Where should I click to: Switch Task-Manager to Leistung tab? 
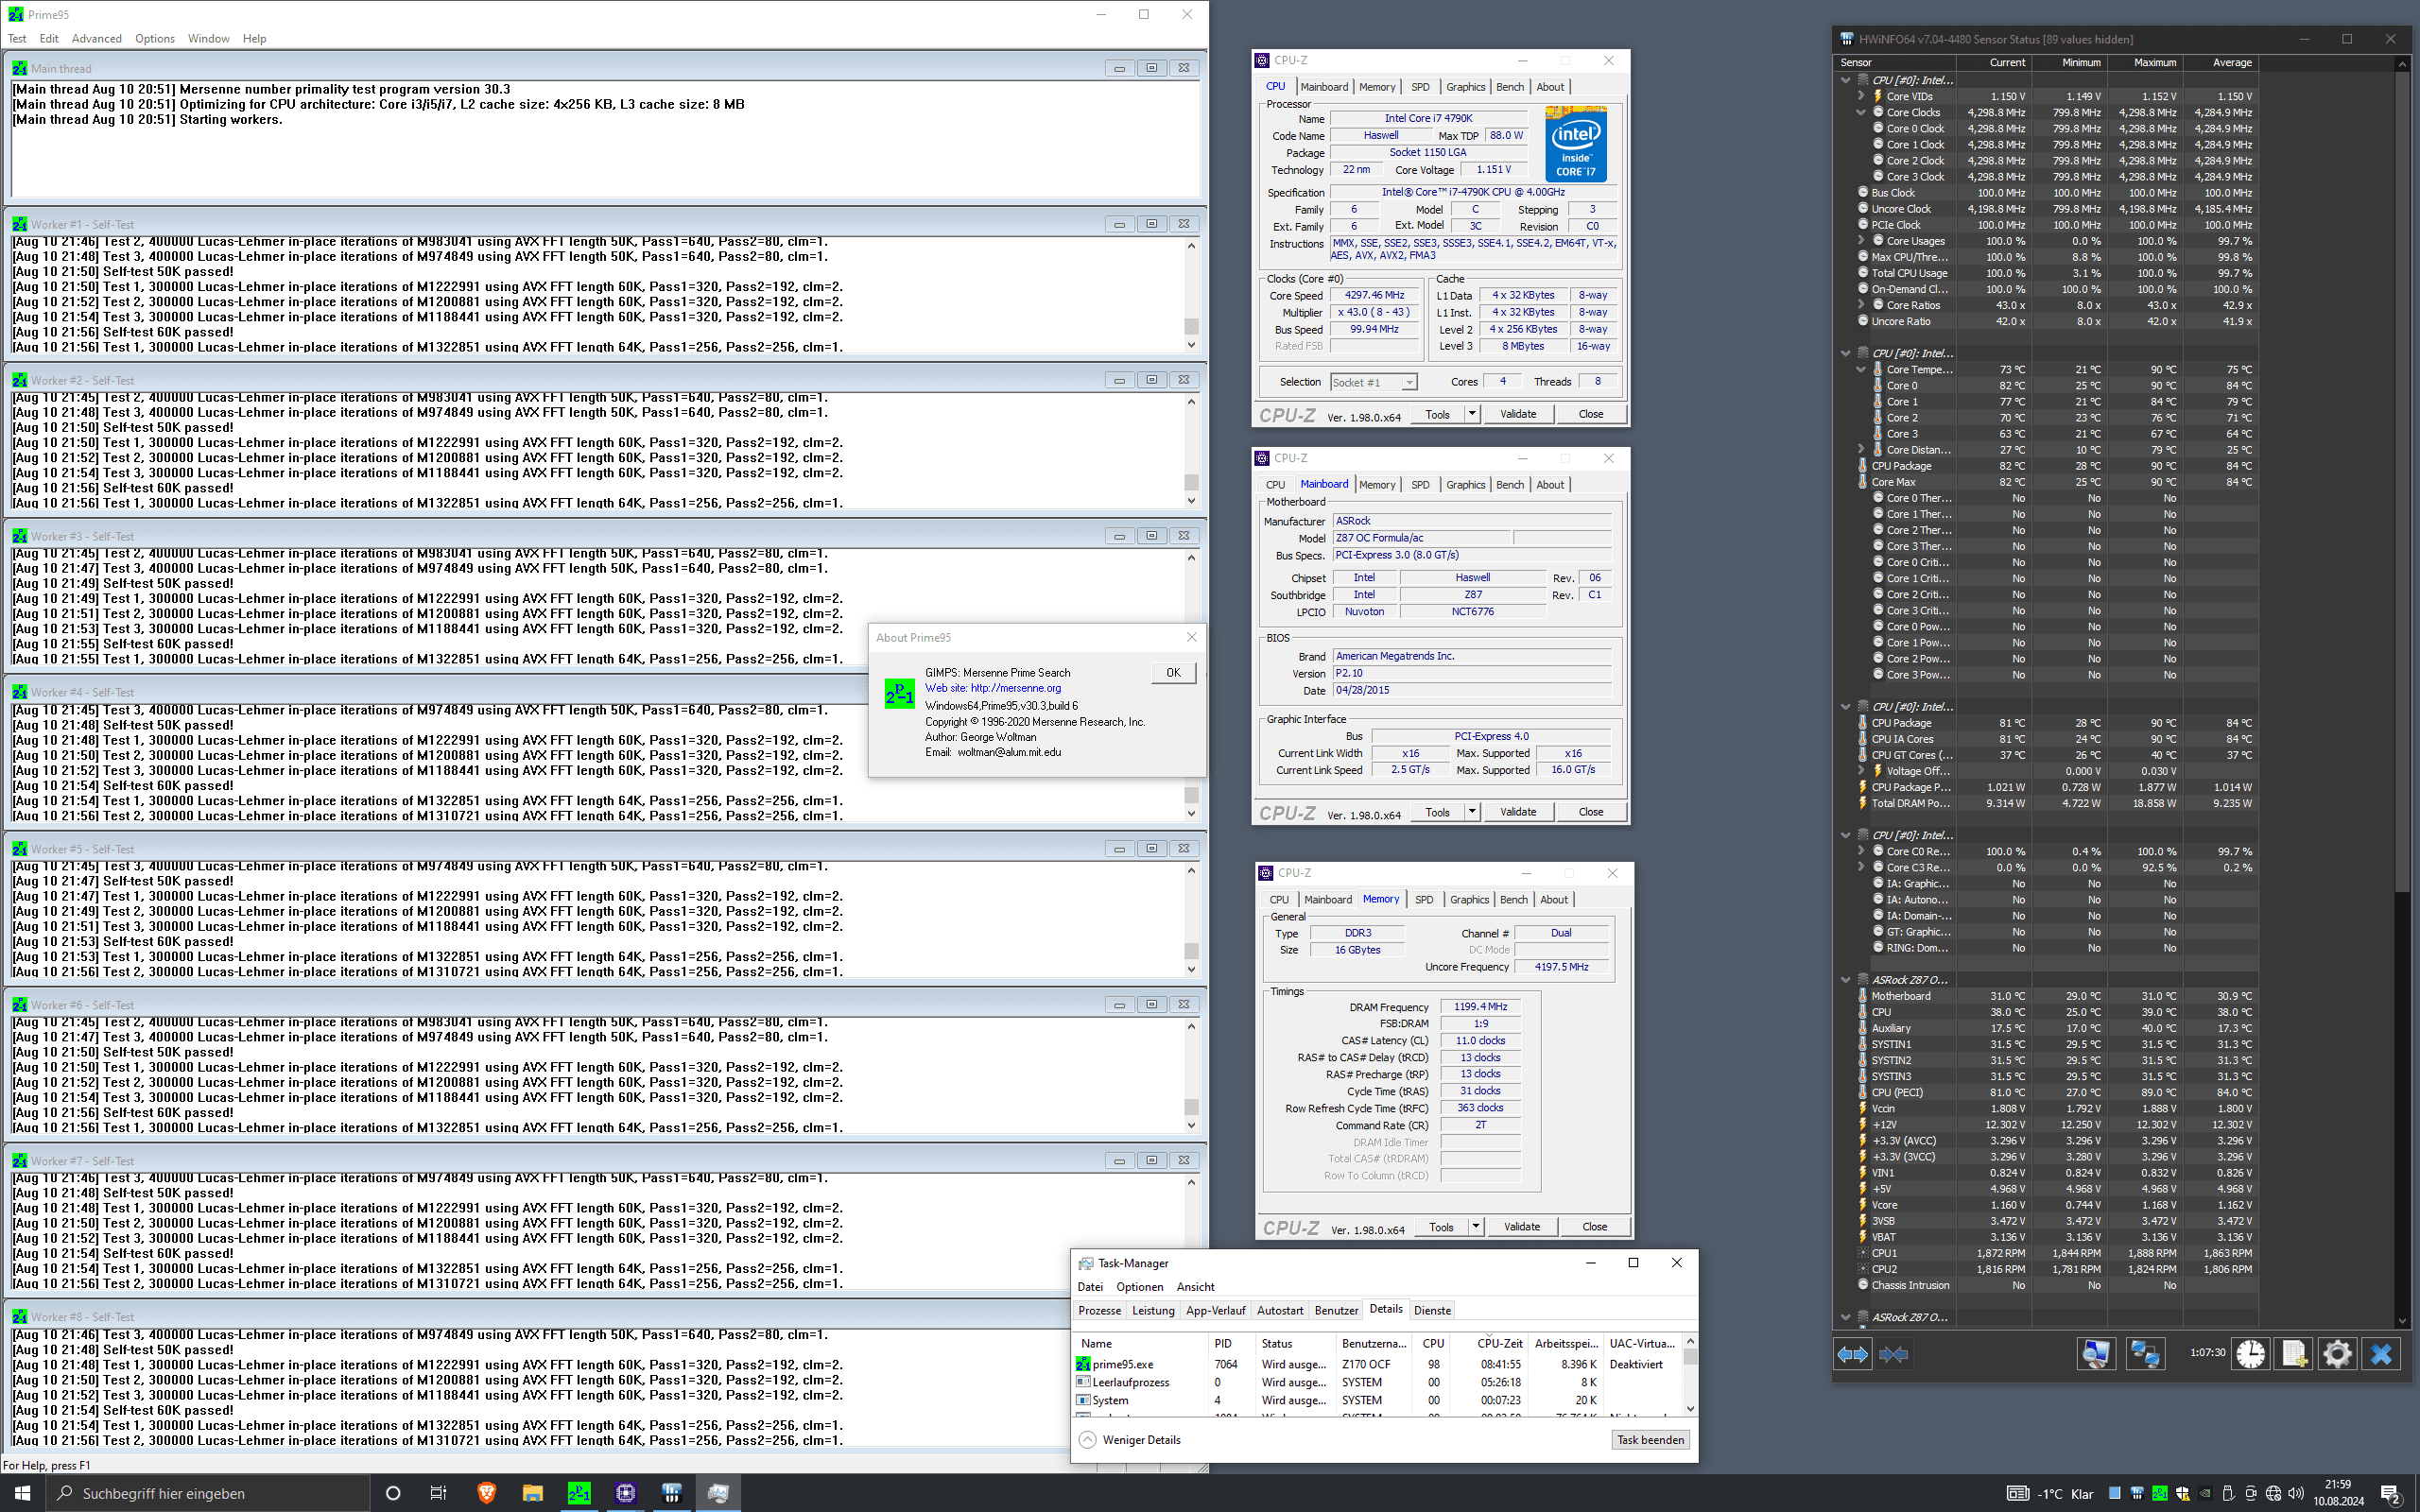(1153, 1310)
